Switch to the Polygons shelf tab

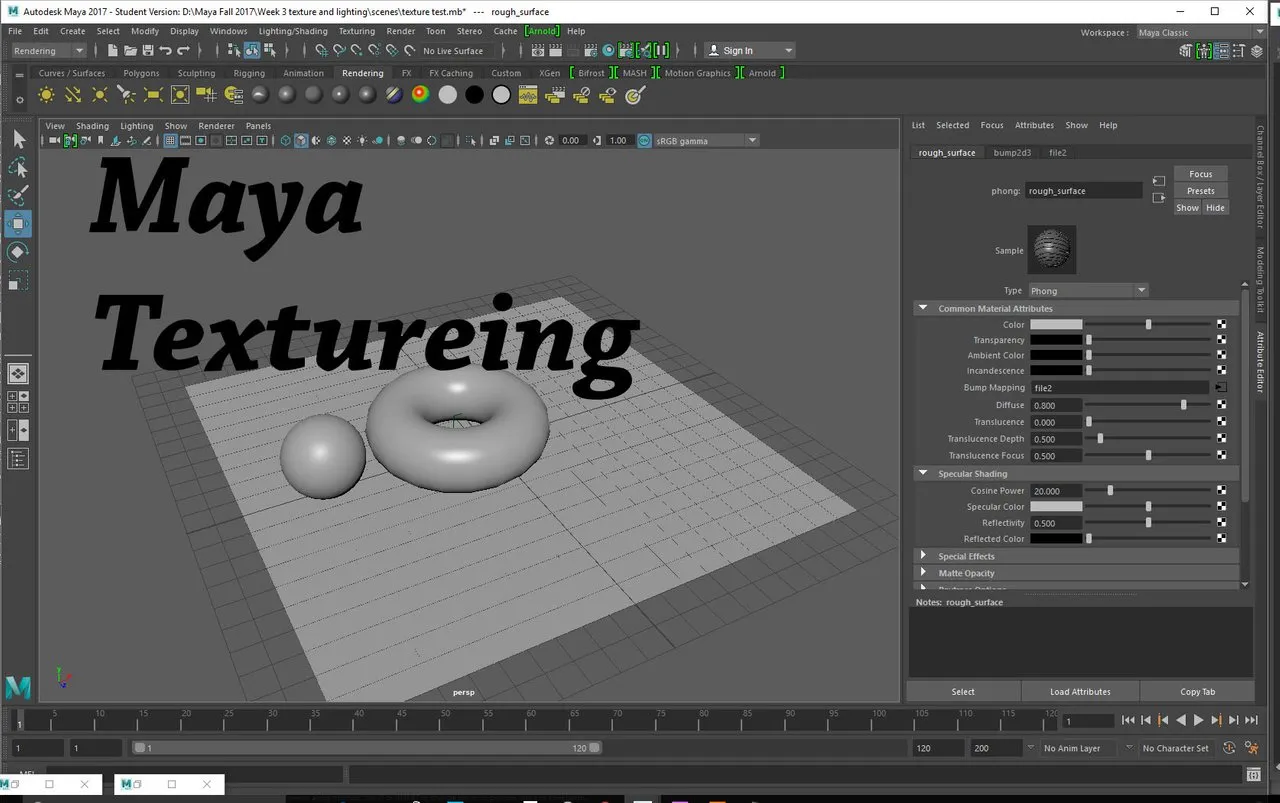click(x=141, y=73)
